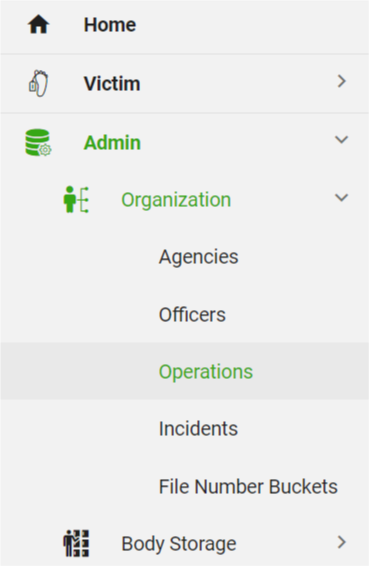369x566 pixels.
Task: Expand the Victim menu chevron
Action: 342,82
